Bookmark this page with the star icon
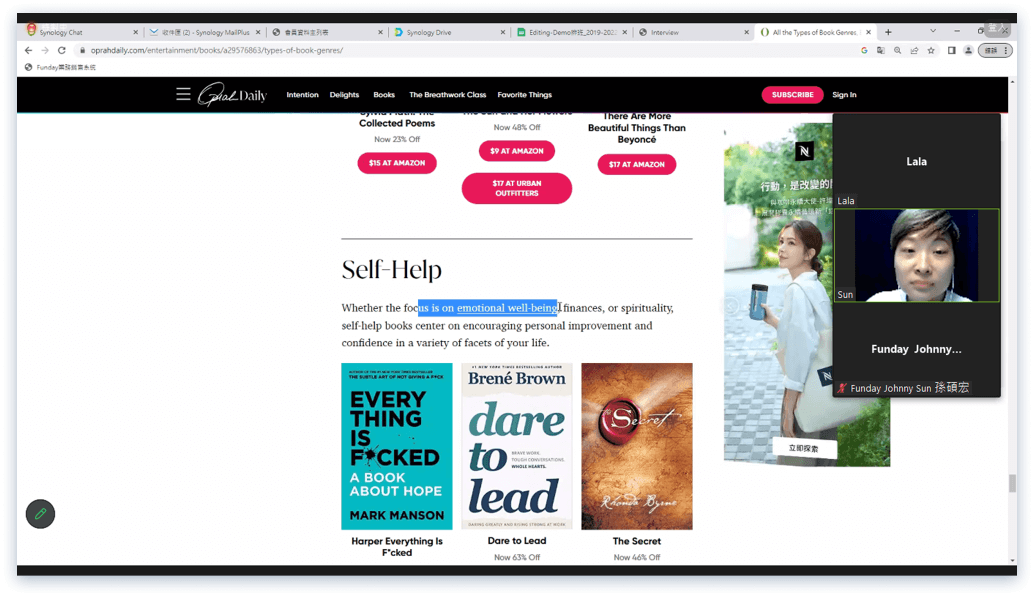This screenshot has width=1034, height=597. coord(931,50)
